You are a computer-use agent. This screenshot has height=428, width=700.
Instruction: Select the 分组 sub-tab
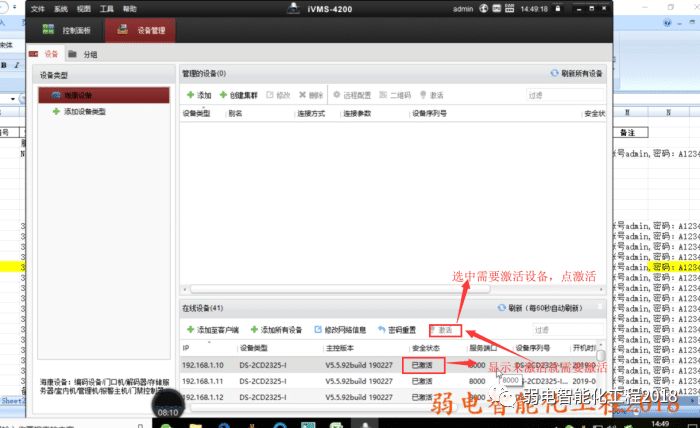click(83, 54)
